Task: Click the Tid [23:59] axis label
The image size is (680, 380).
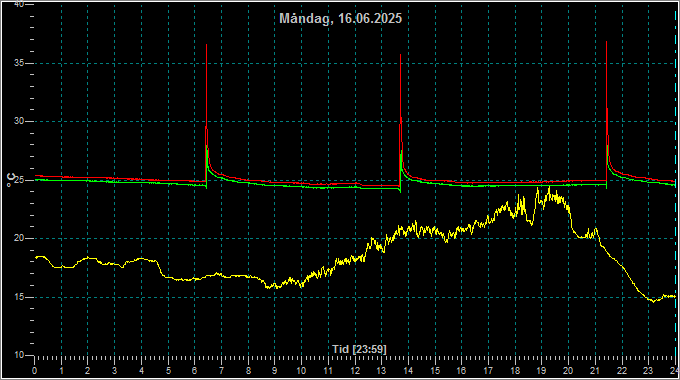Action: [x=359, y=349]
